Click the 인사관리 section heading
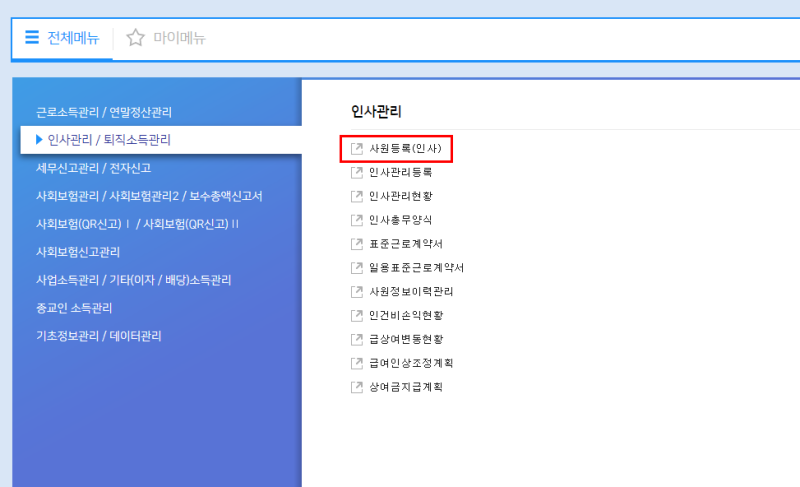800x487 pixels. [x=377, y=111]
